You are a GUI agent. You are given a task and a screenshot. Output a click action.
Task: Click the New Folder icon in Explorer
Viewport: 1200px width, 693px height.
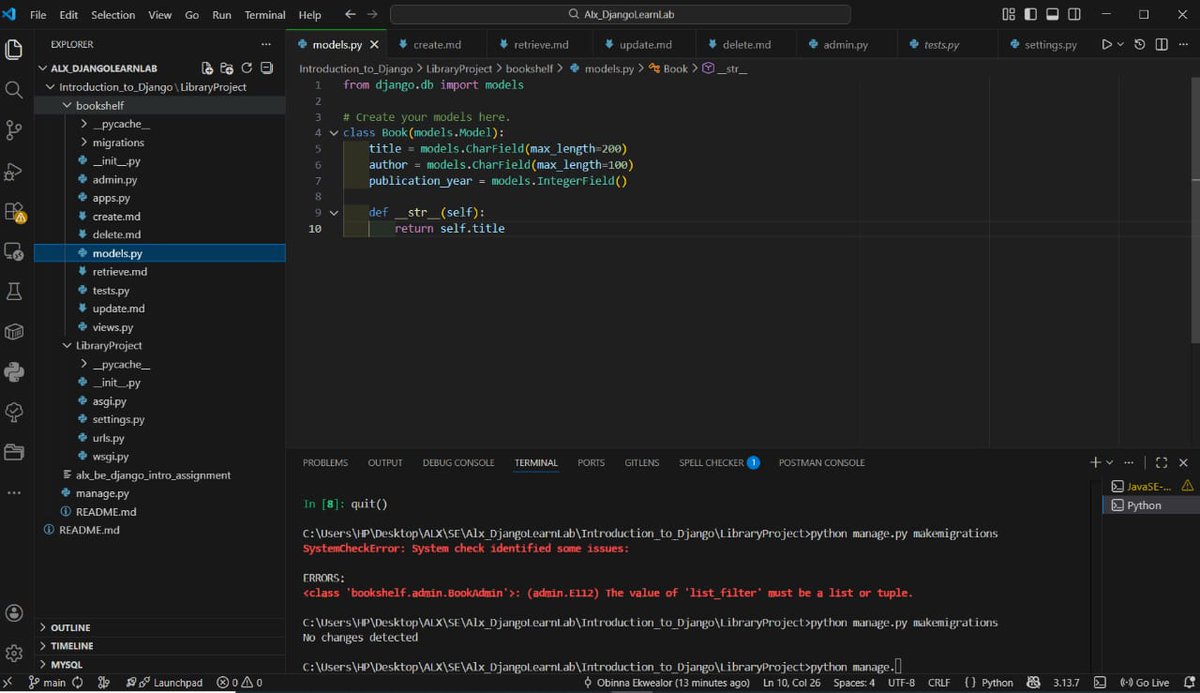point(227,68)
